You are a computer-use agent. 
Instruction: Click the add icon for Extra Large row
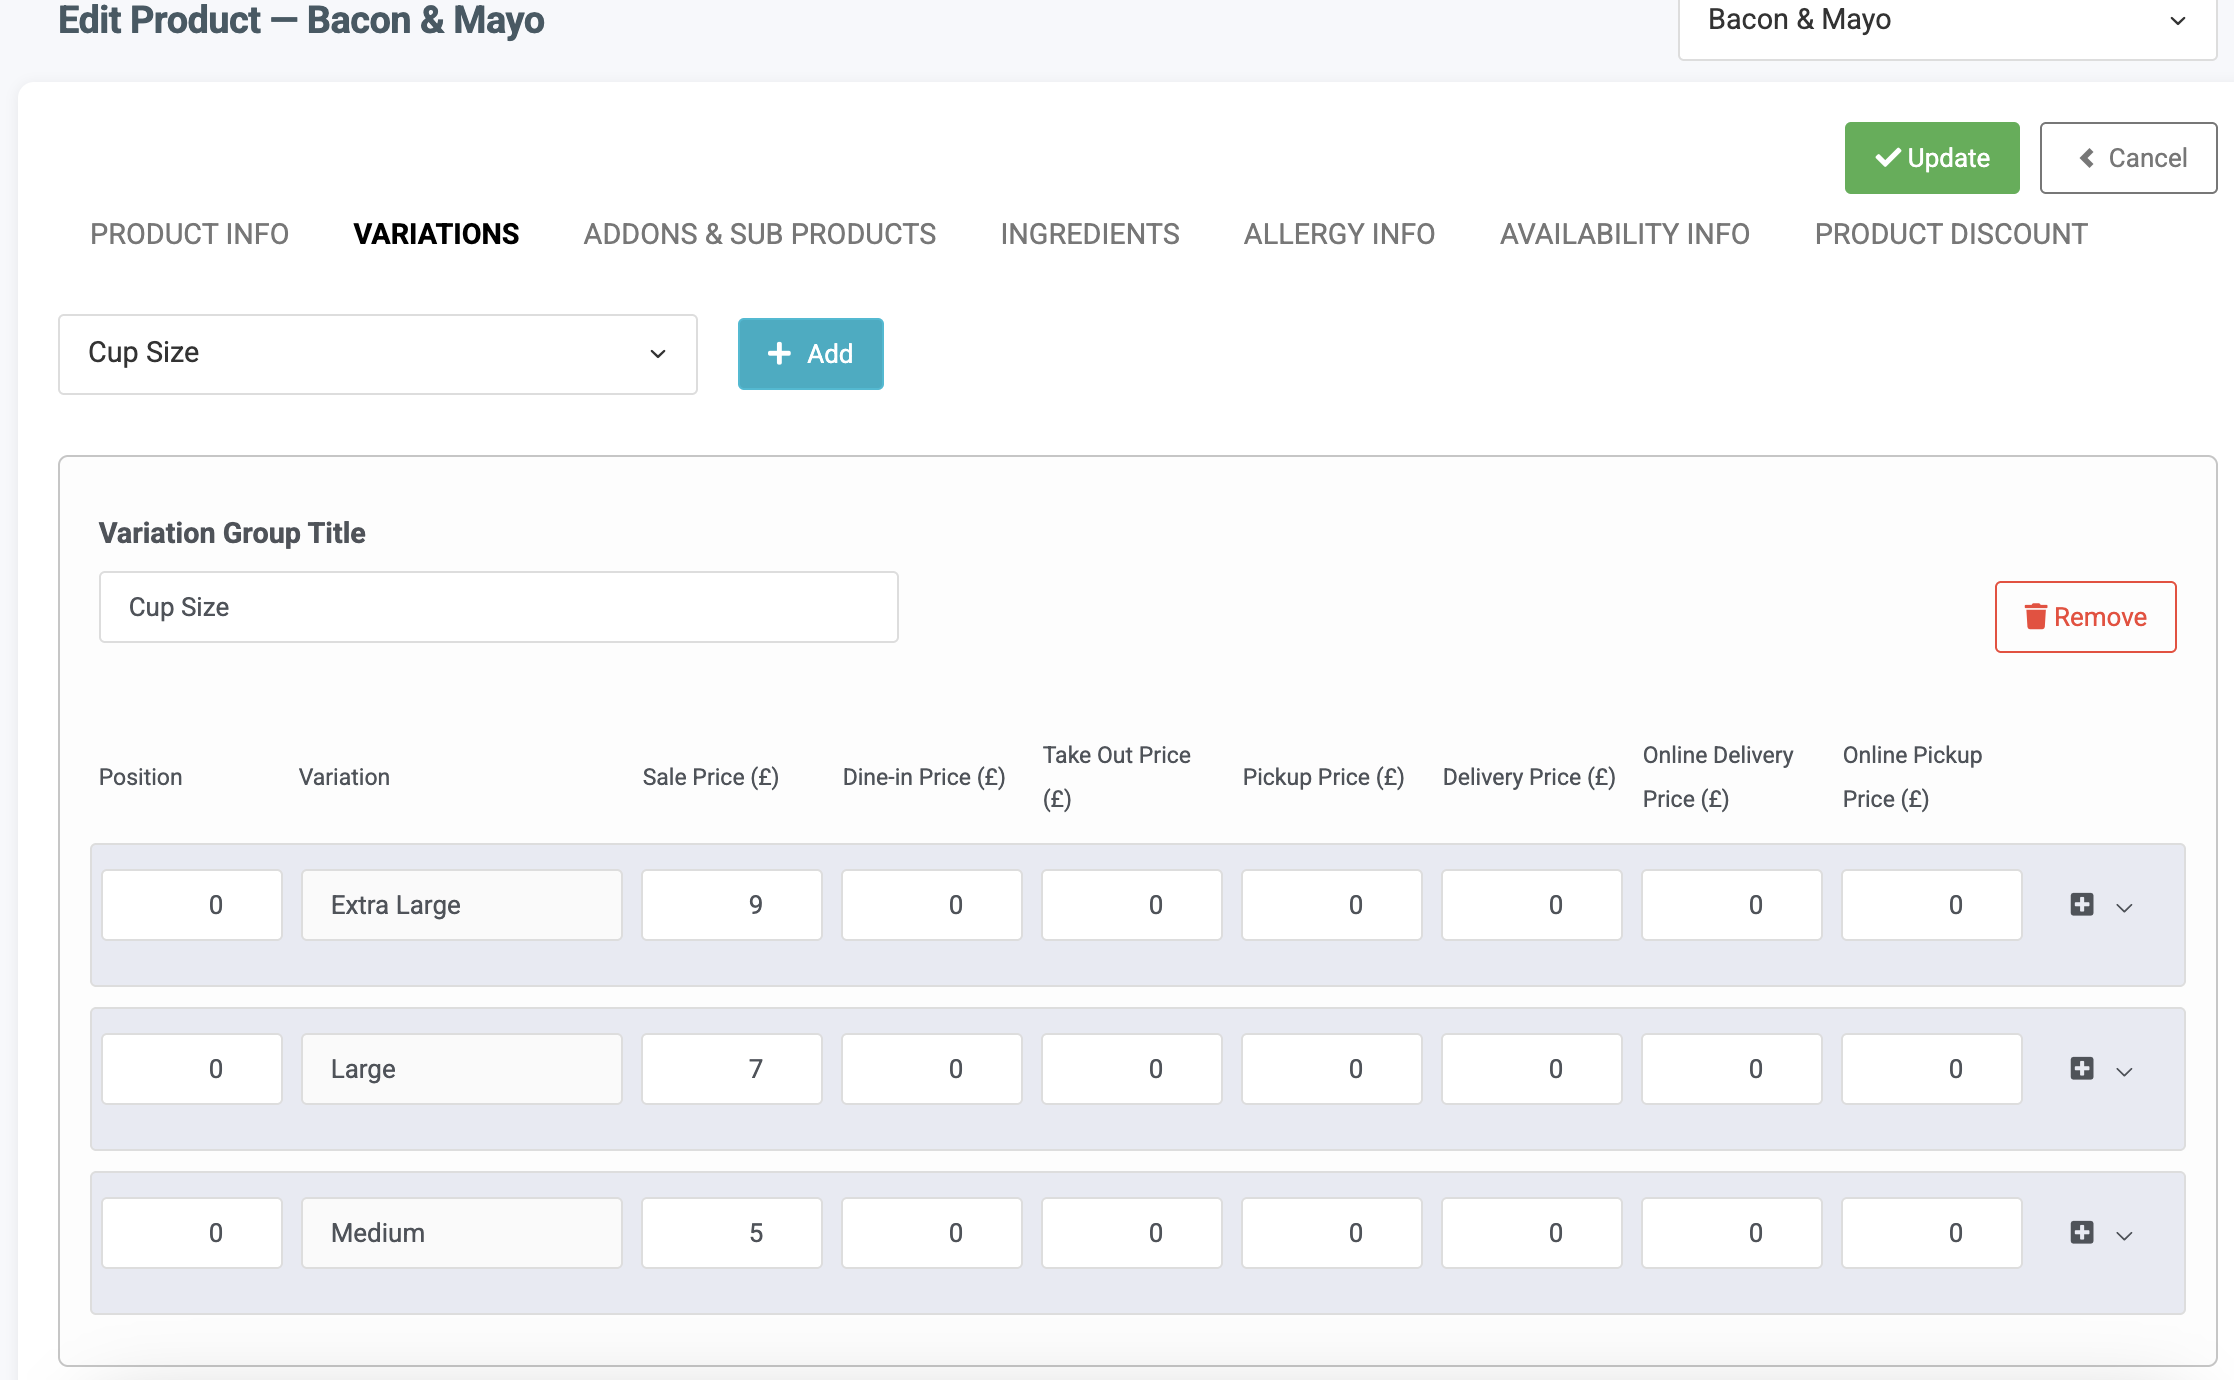point(2082,905)
